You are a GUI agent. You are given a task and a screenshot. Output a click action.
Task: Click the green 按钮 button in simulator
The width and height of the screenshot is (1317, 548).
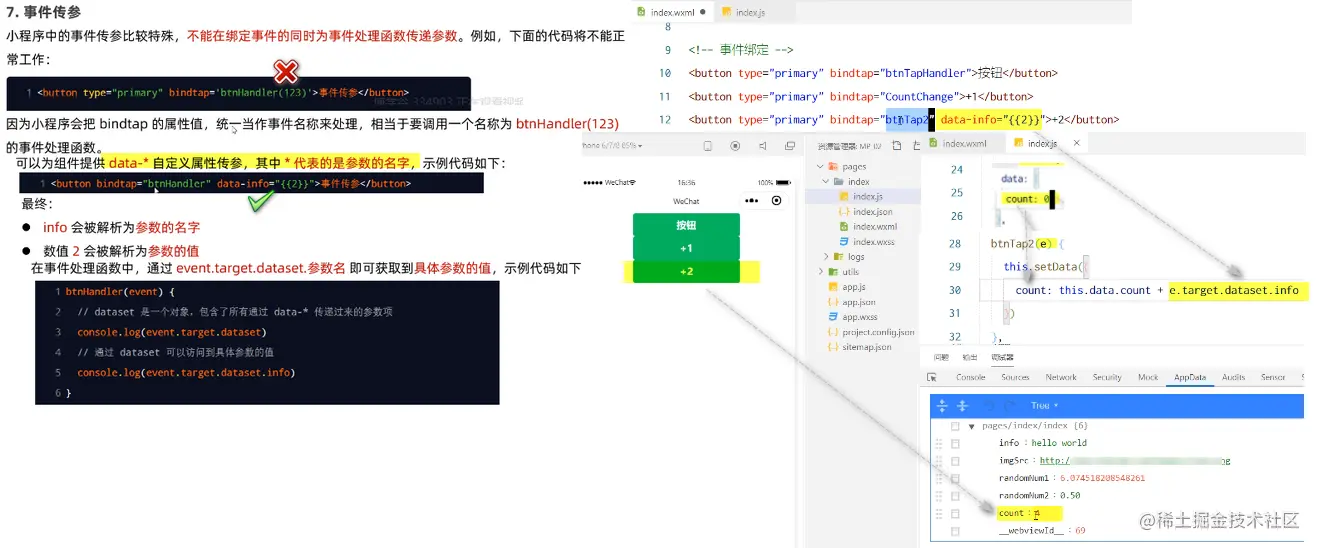(686, 225)
